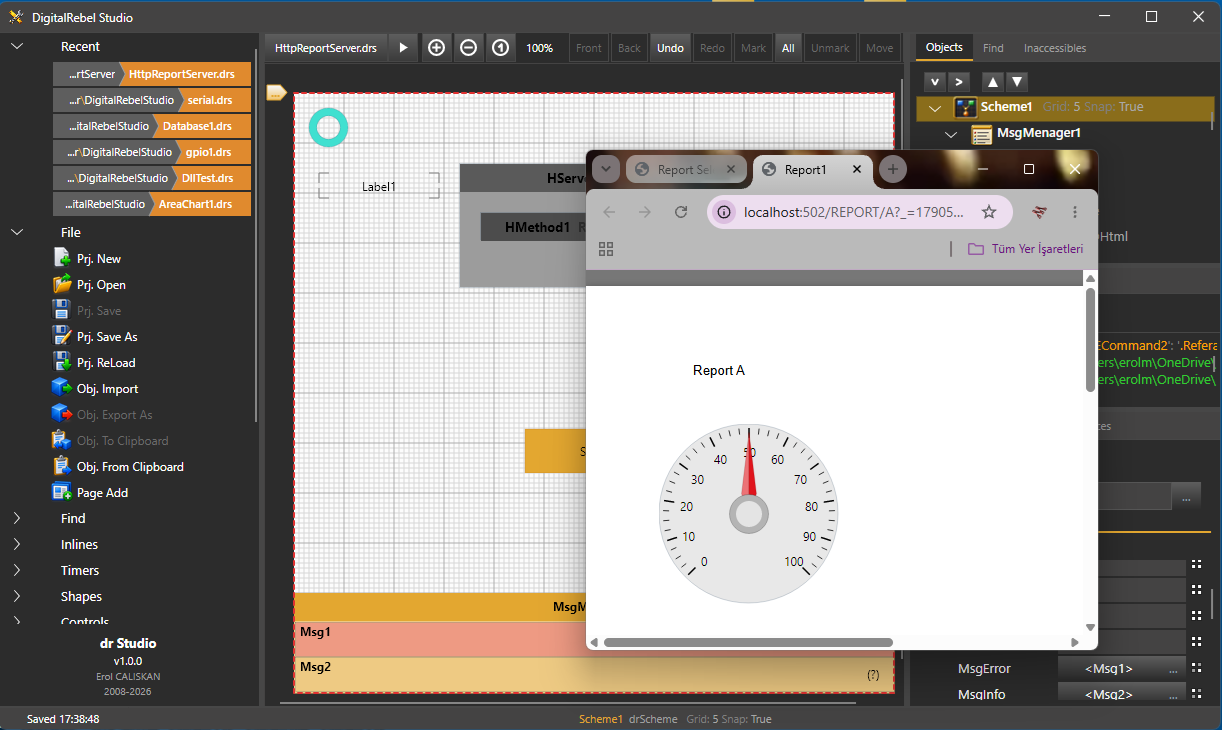Click the MsgError grid handle icon

[1195, 668]
